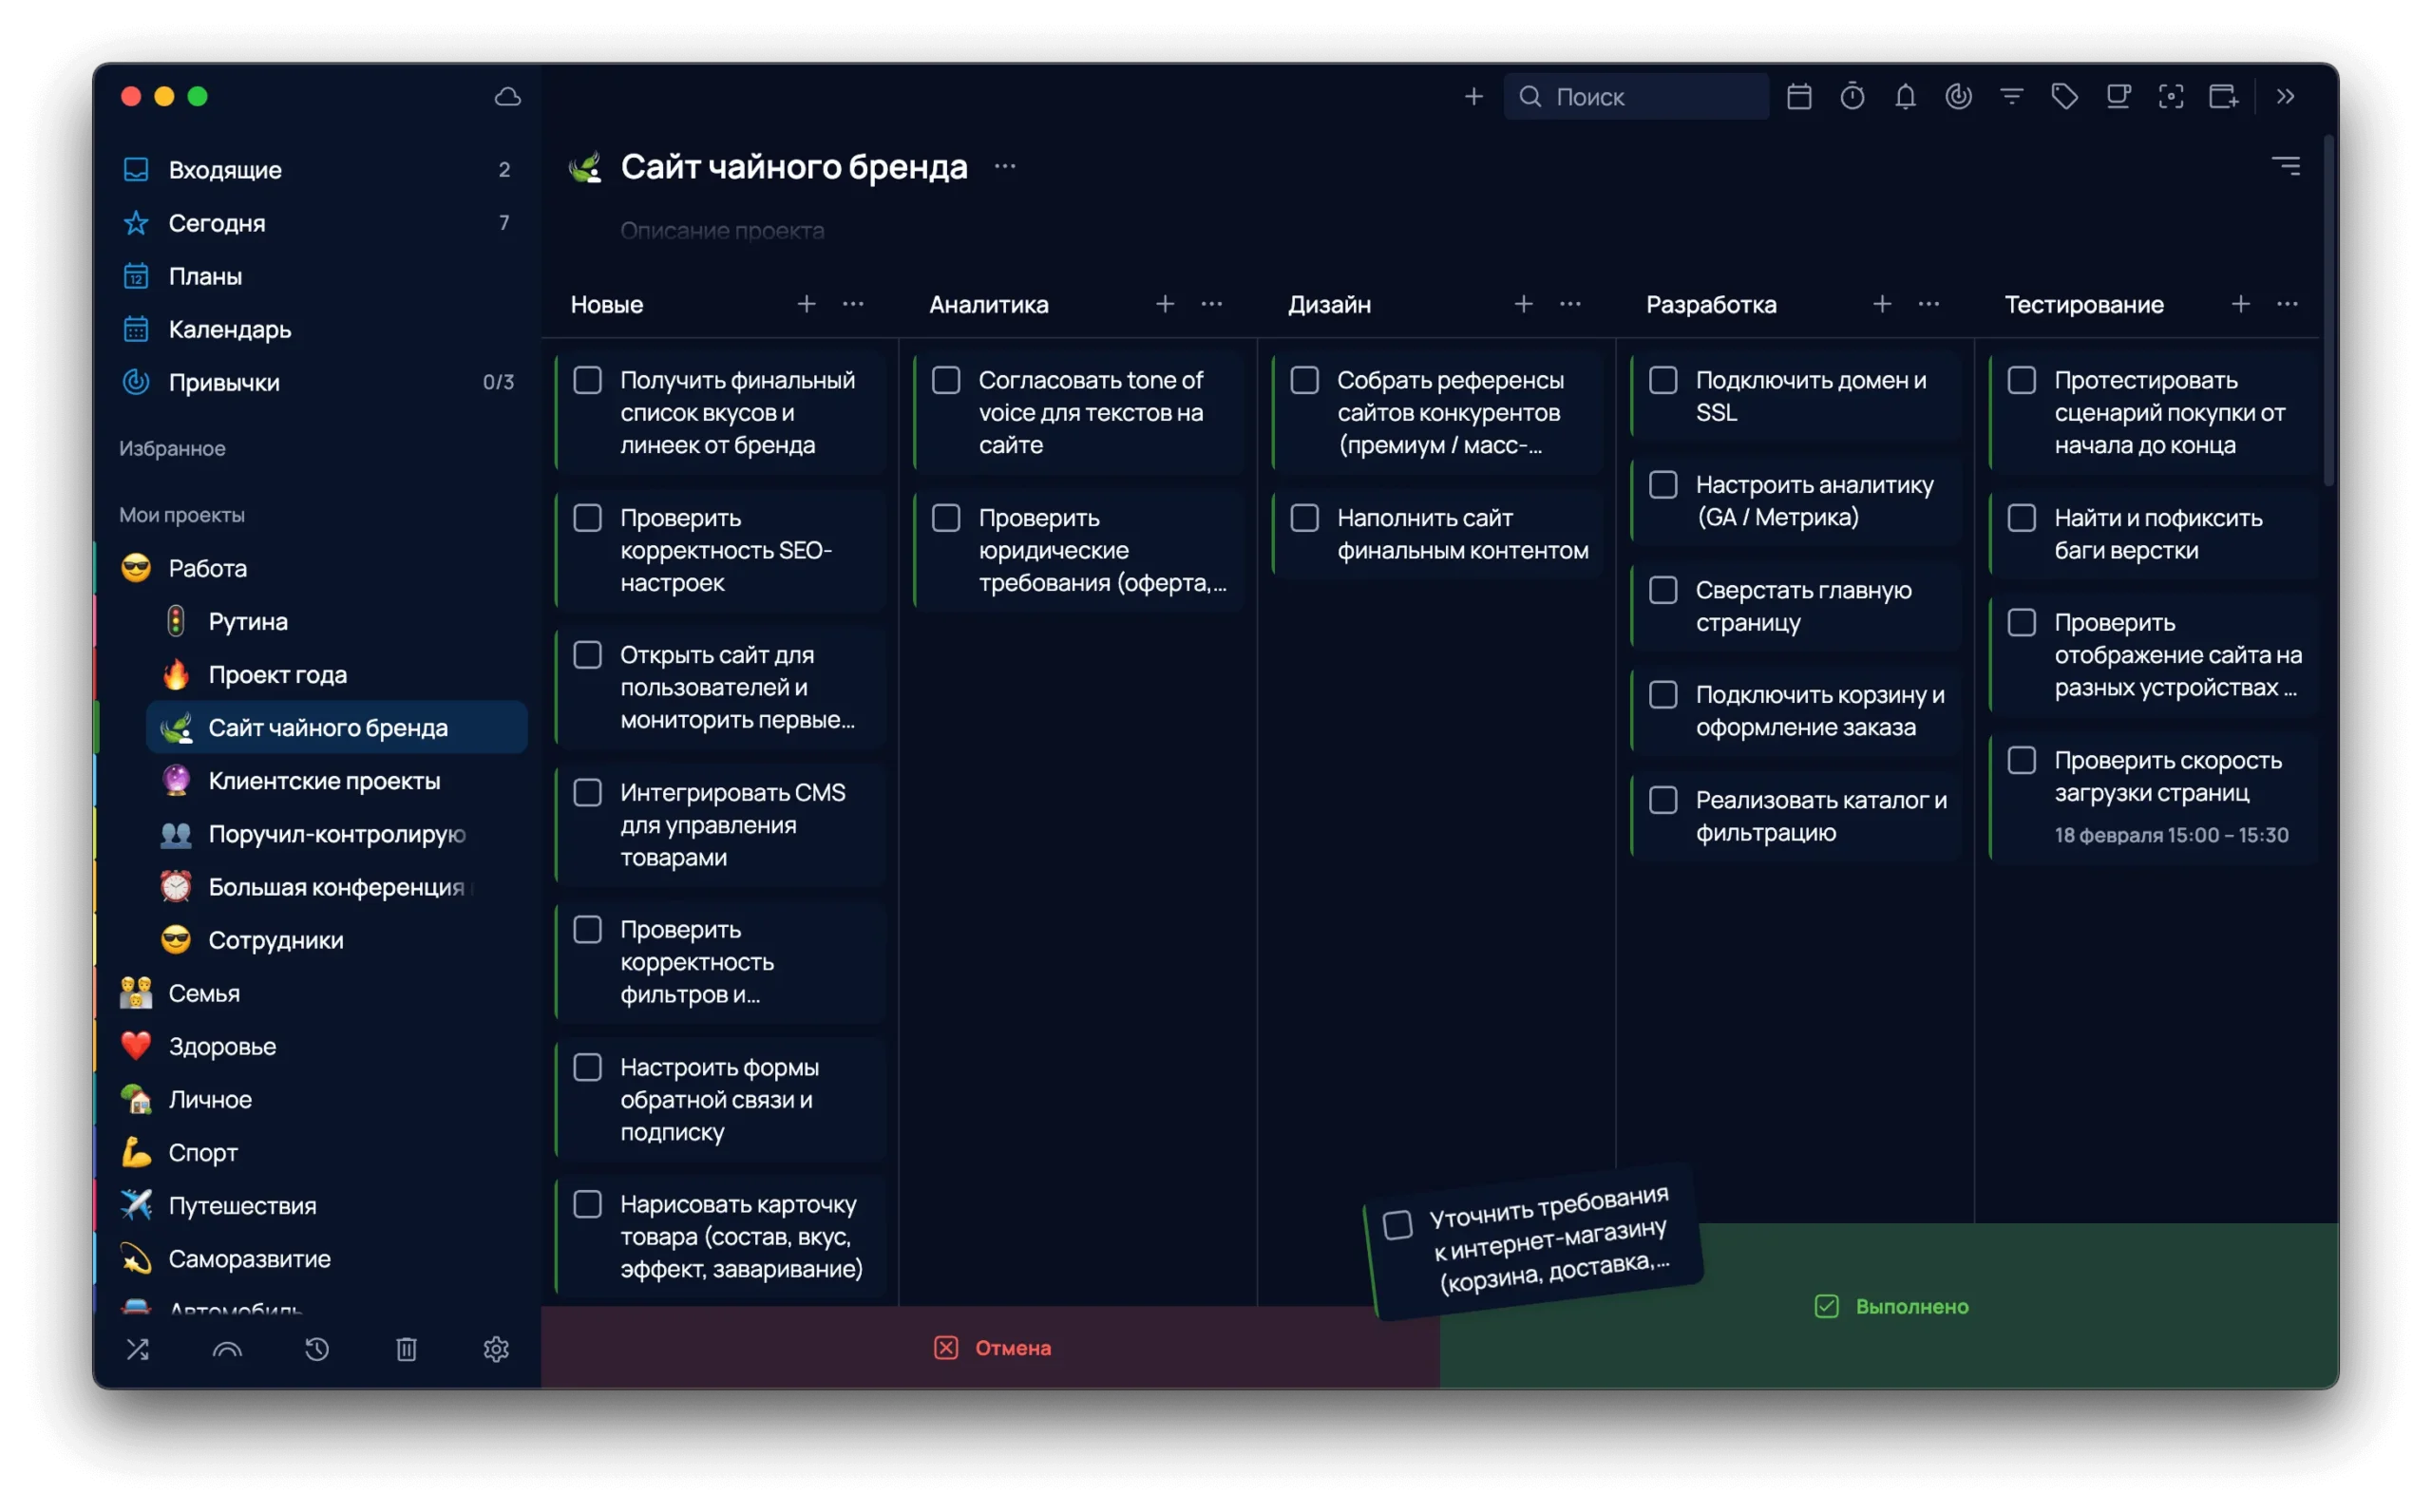
Task: Check 'Найти и пофиксить баги верстки'
Action: [x=2022, y=518]
